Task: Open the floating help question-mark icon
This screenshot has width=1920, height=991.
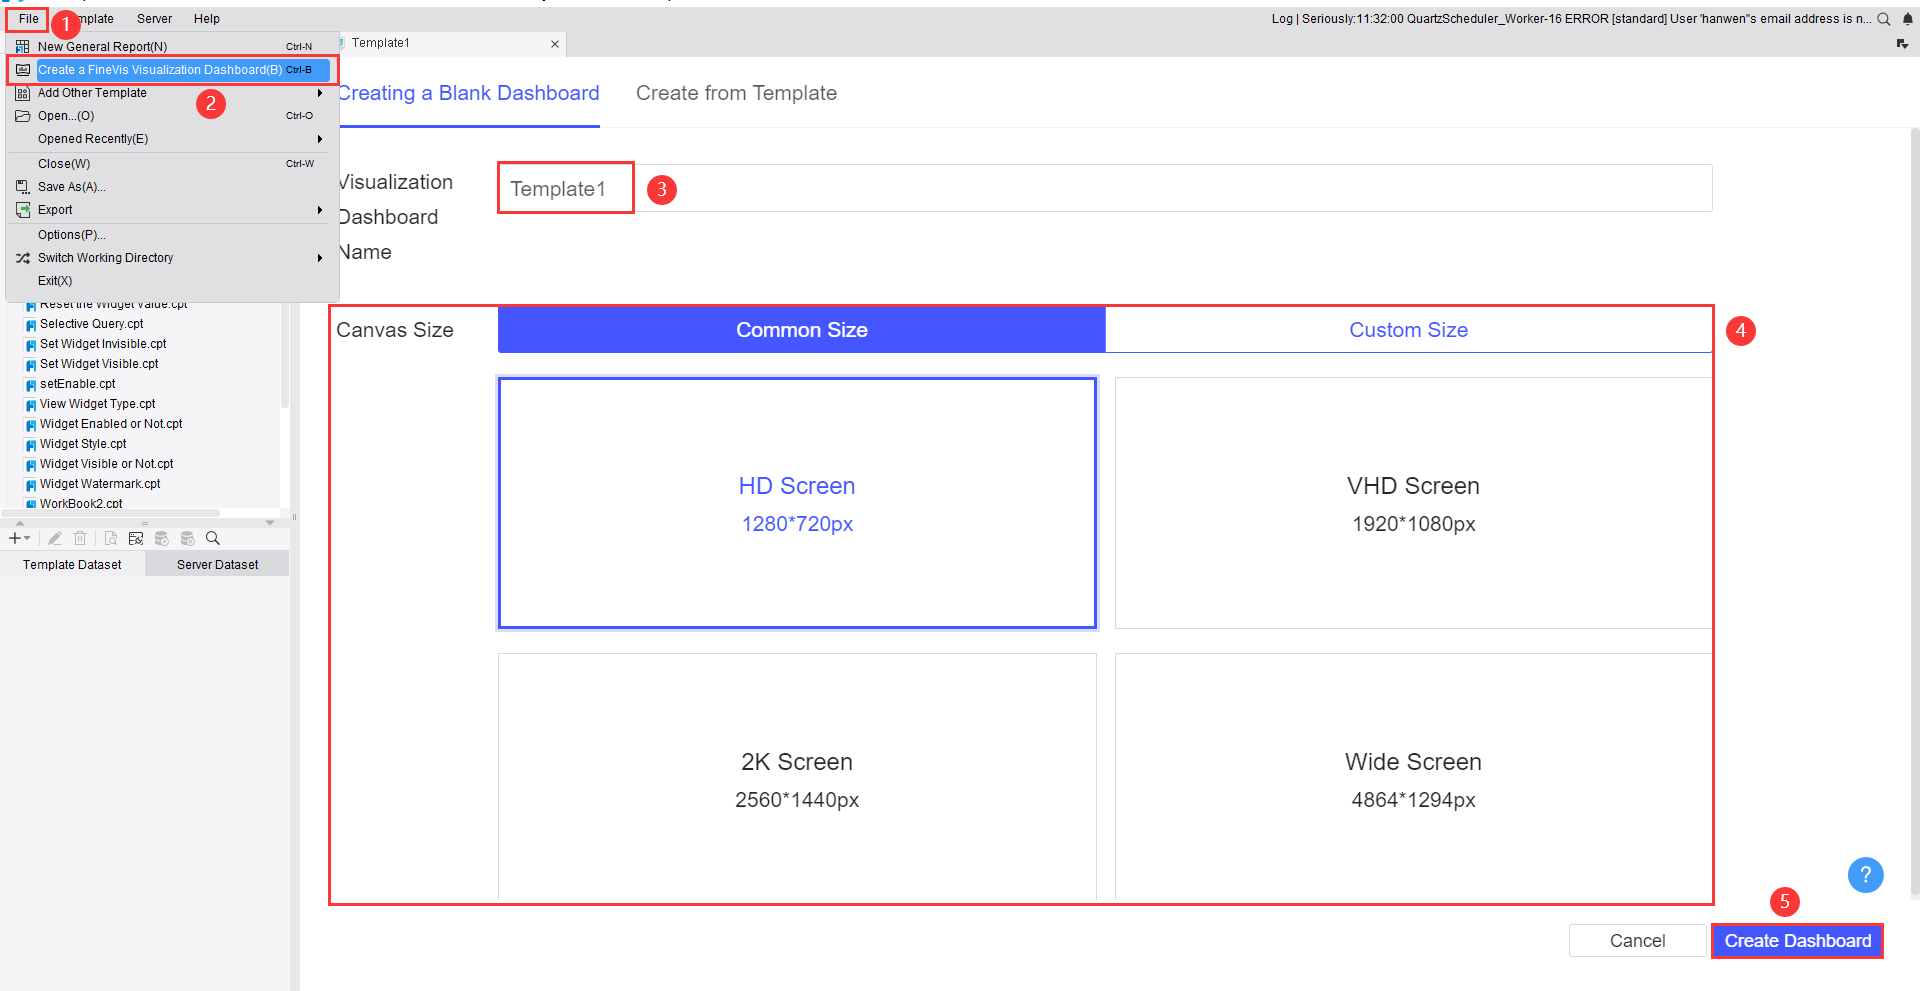Action: pyautogui.click(x=1864, y=875)
